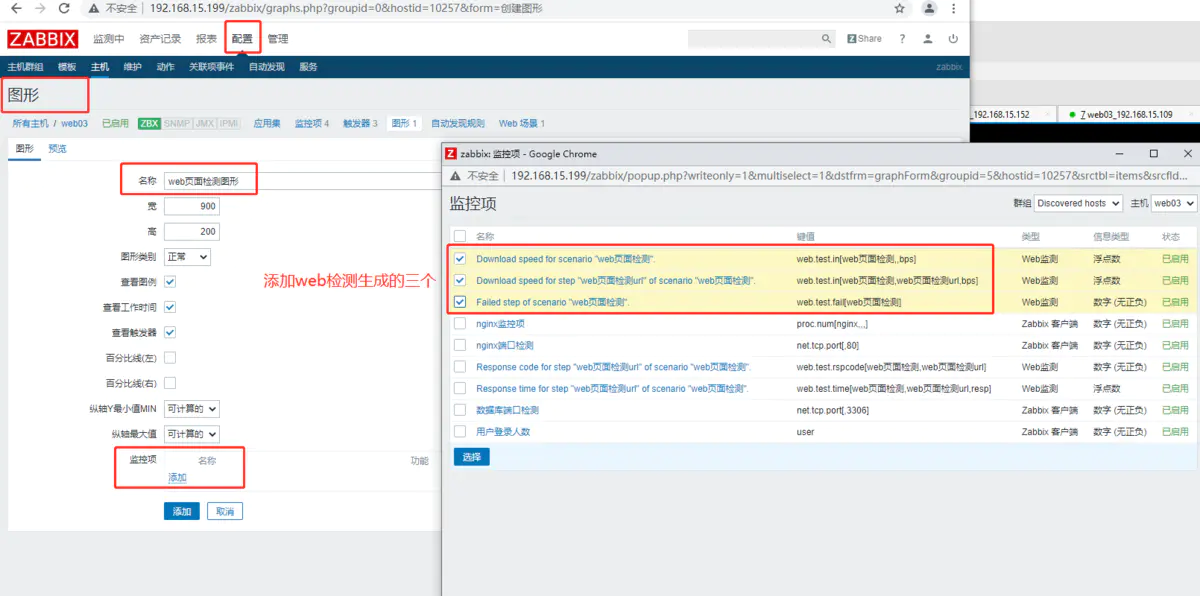Click the ZABBIX logo
1200x596 pixels.
tap(43, 39)
